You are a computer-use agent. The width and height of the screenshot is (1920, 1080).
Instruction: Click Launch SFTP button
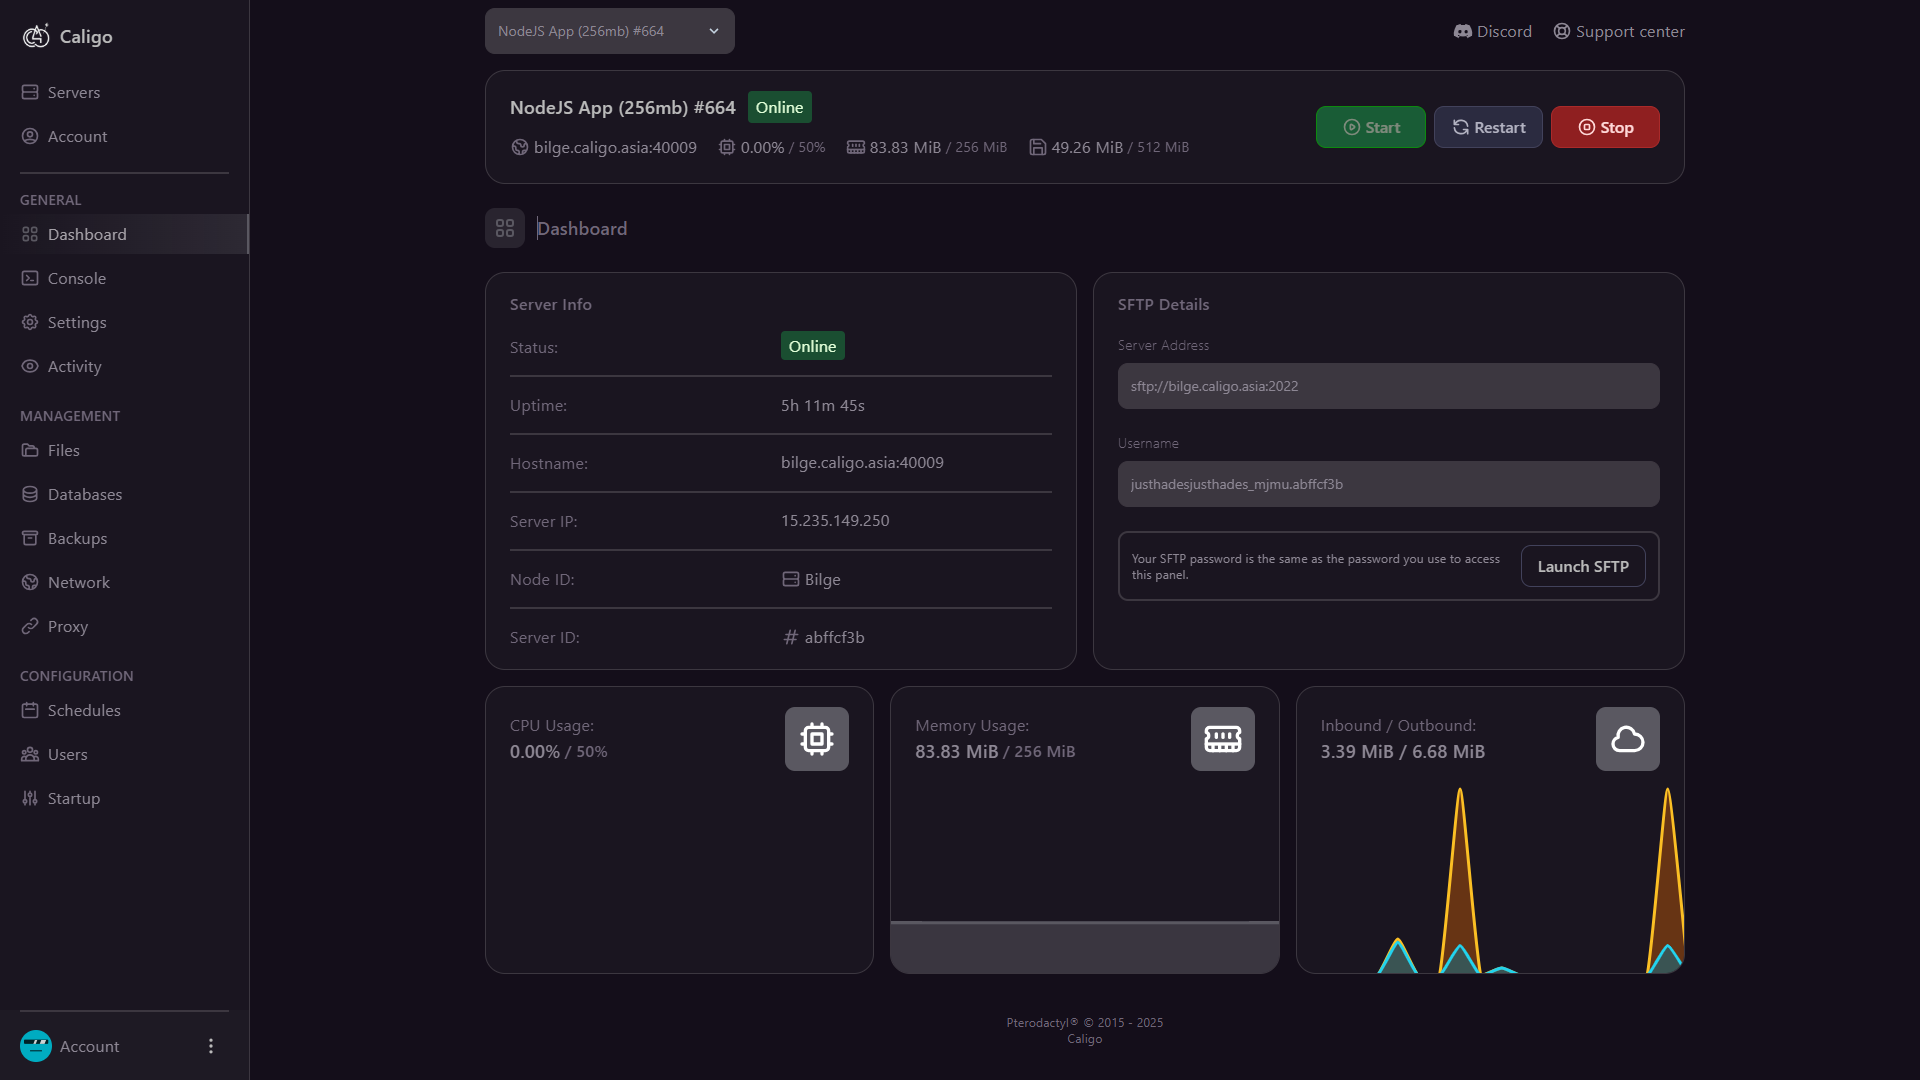[1582, 566]
